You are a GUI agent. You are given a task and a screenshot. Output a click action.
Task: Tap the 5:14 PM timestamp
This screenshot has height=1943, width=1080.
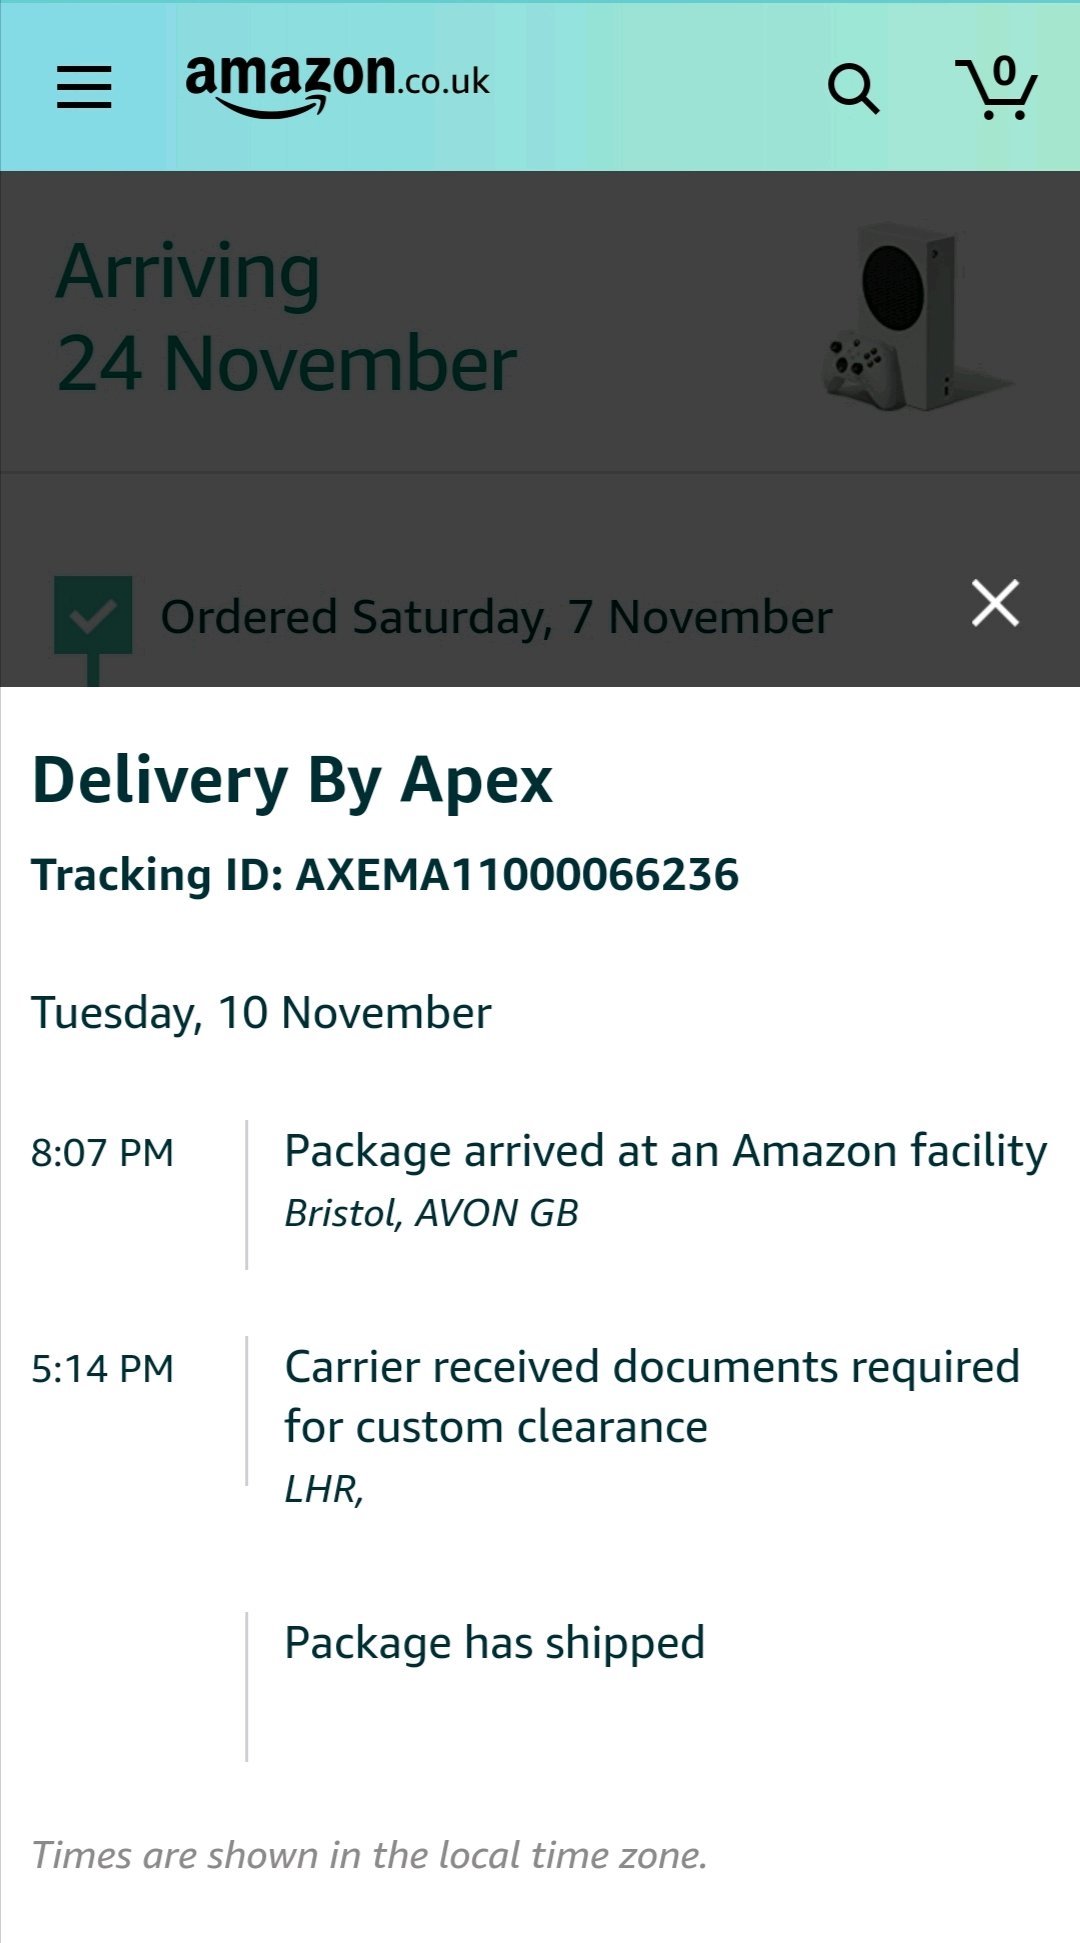[102, 1369]
